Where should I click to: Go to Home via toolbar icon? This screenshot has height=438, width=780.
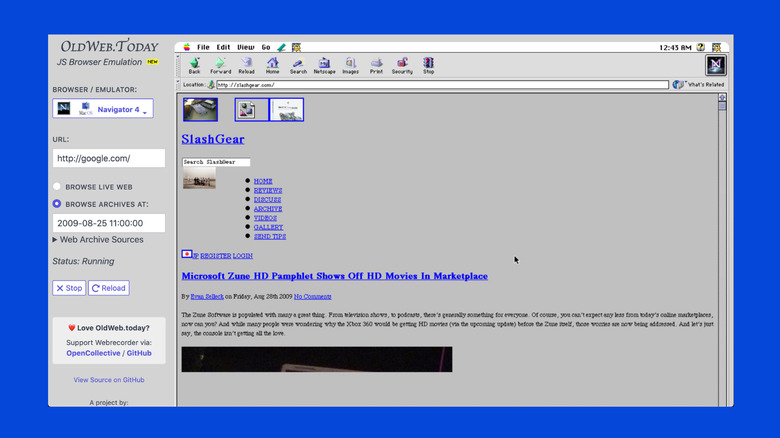point(272,64)
